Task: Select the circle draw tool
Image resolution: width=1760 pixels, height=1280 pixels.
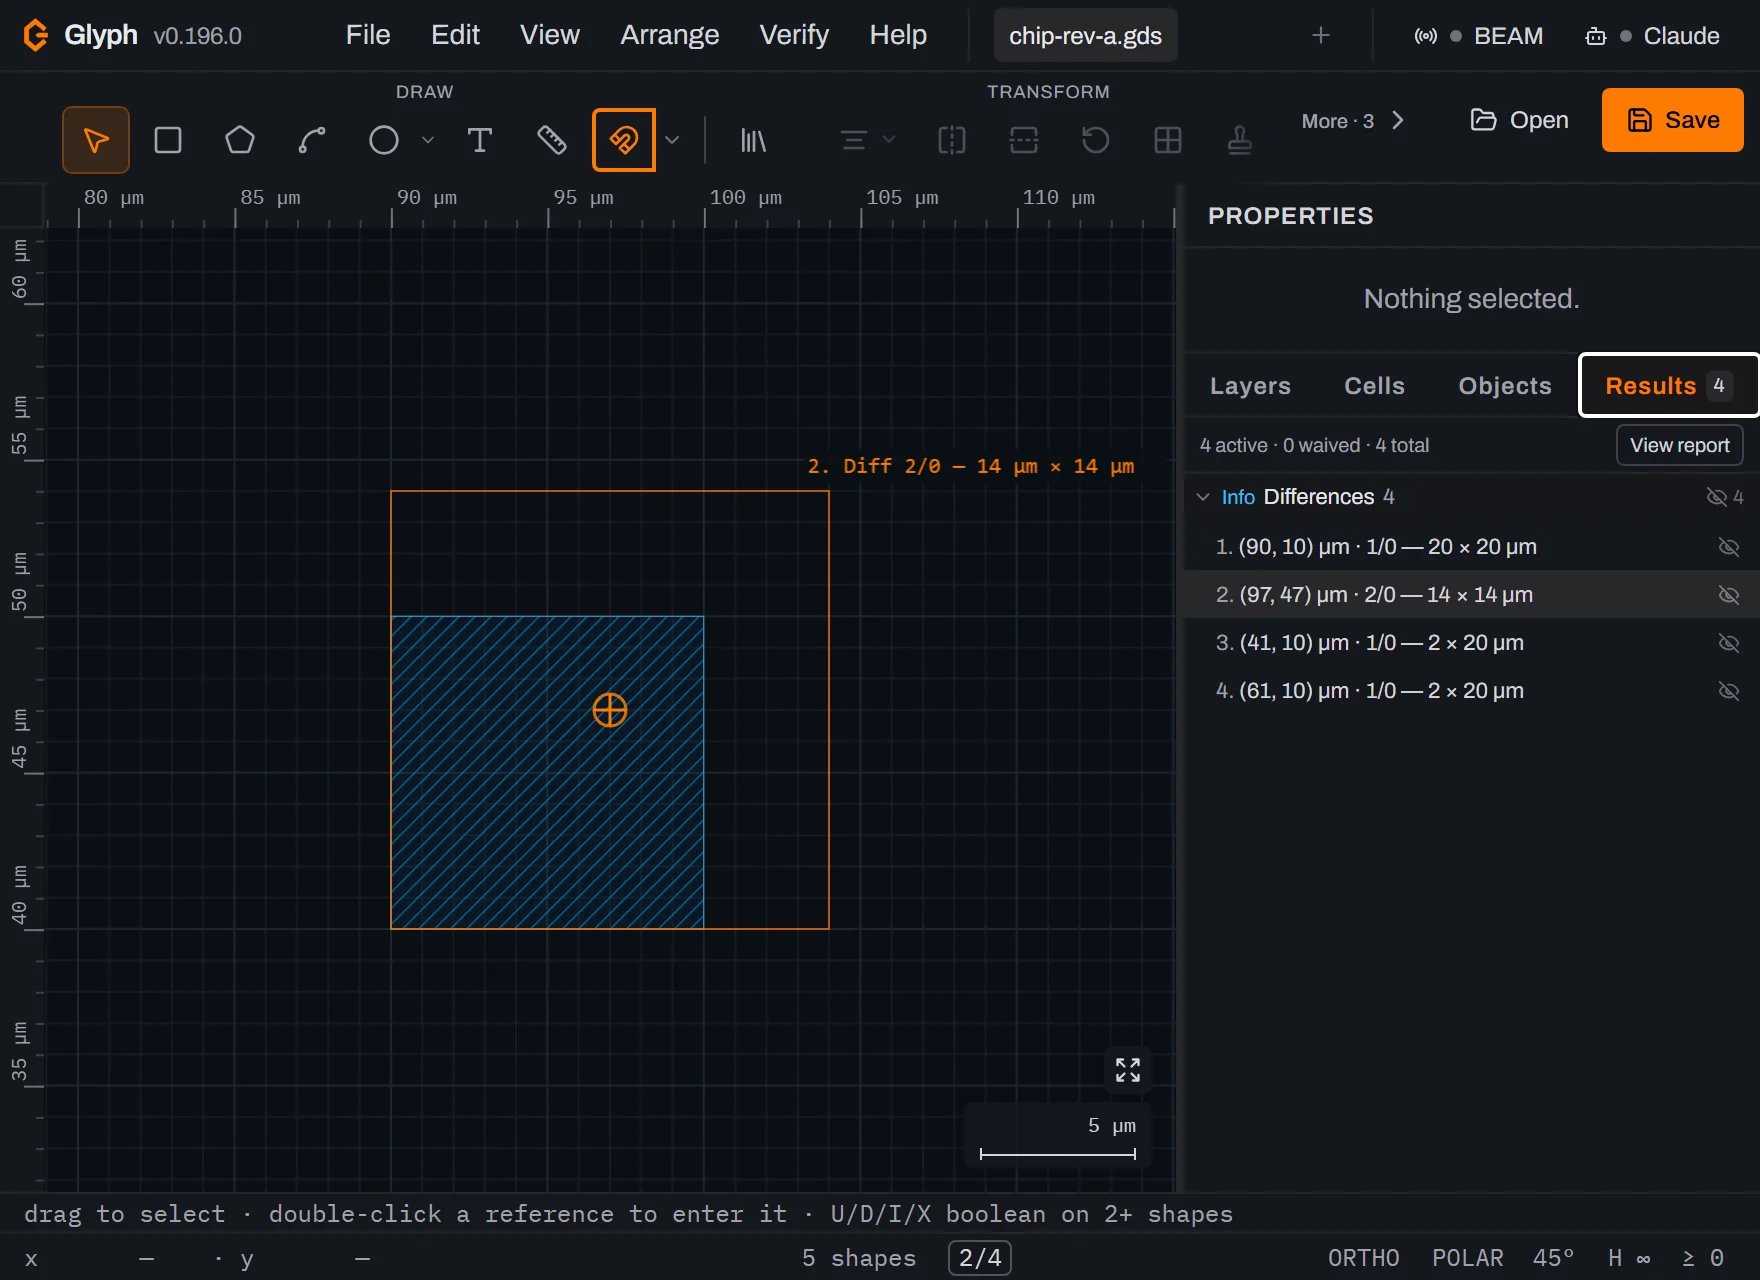Action: 384,140
